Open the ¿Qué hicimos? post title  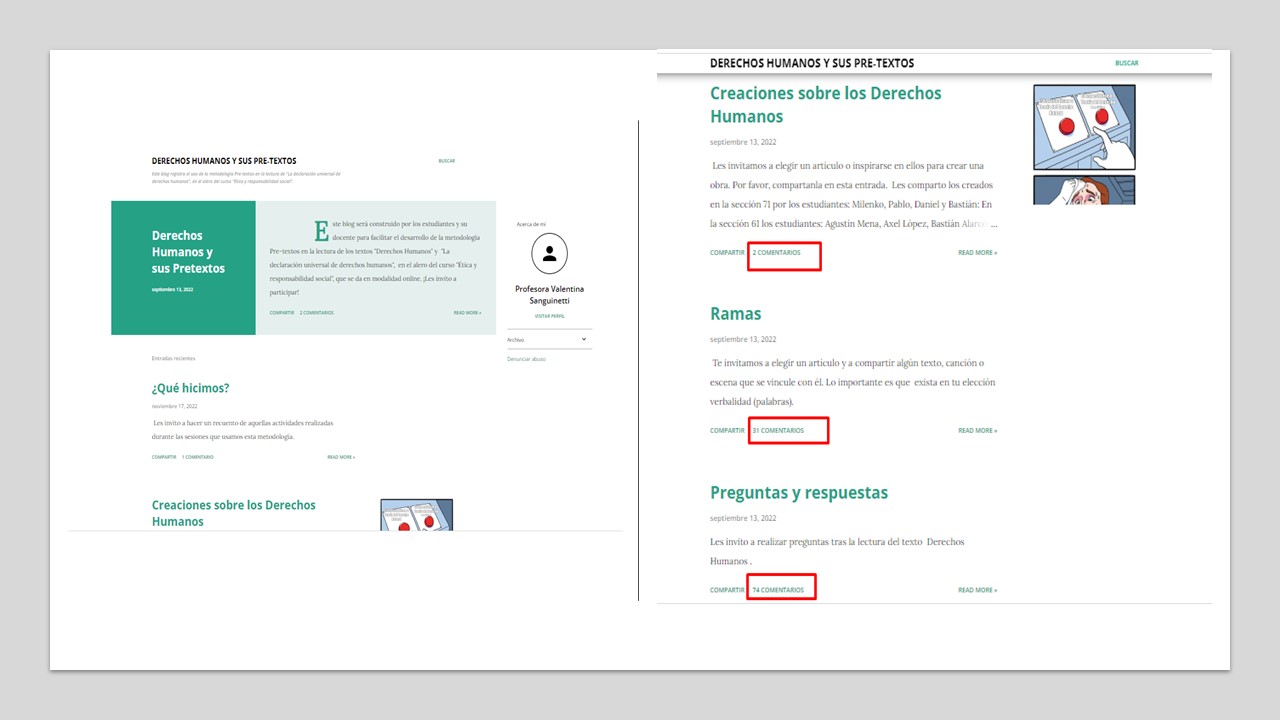click(190, 388)
